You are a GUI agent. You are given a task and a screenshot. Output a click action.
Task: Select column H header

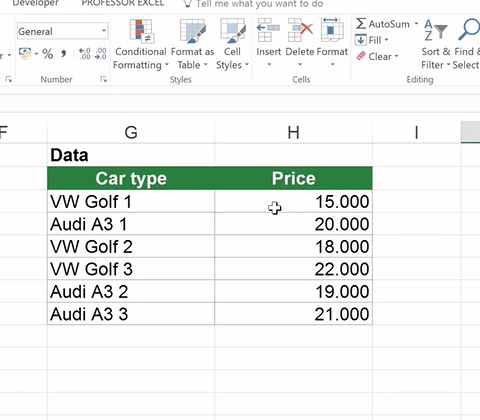pyautogui.click(x=293, y=132)
